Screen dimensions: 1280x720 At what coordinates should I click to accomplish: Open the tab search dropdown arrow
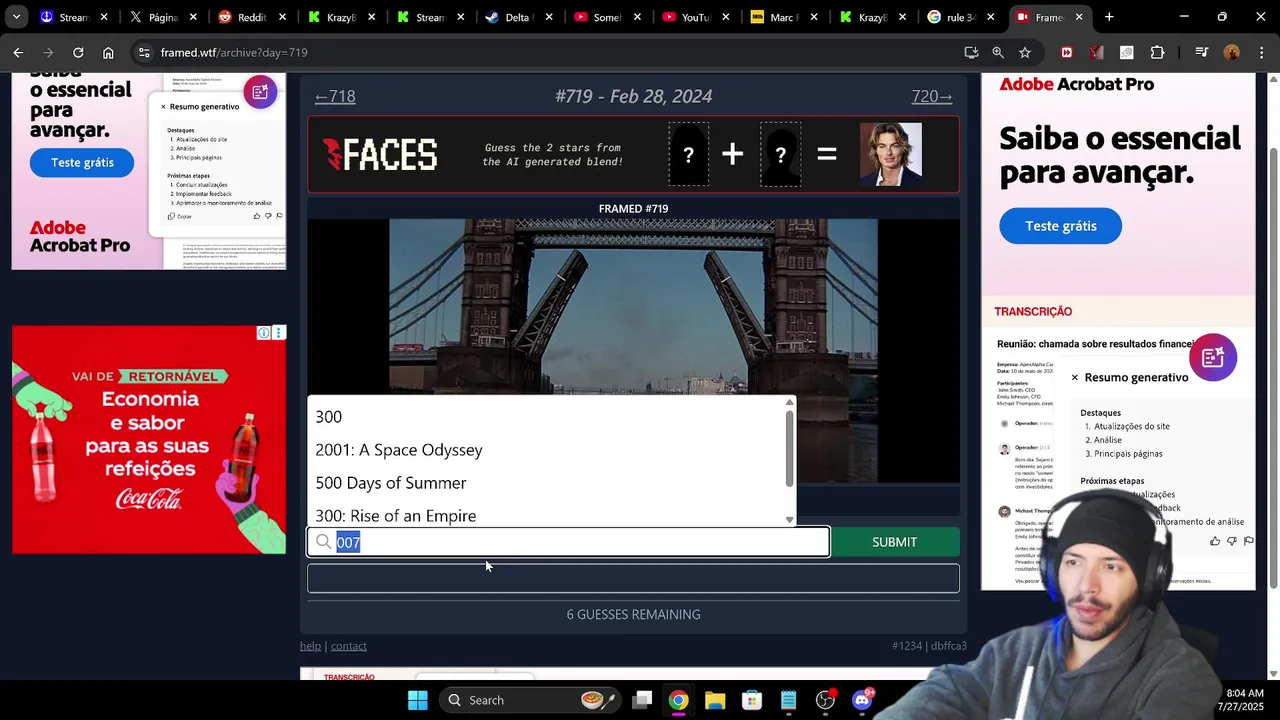coord(16,17)
